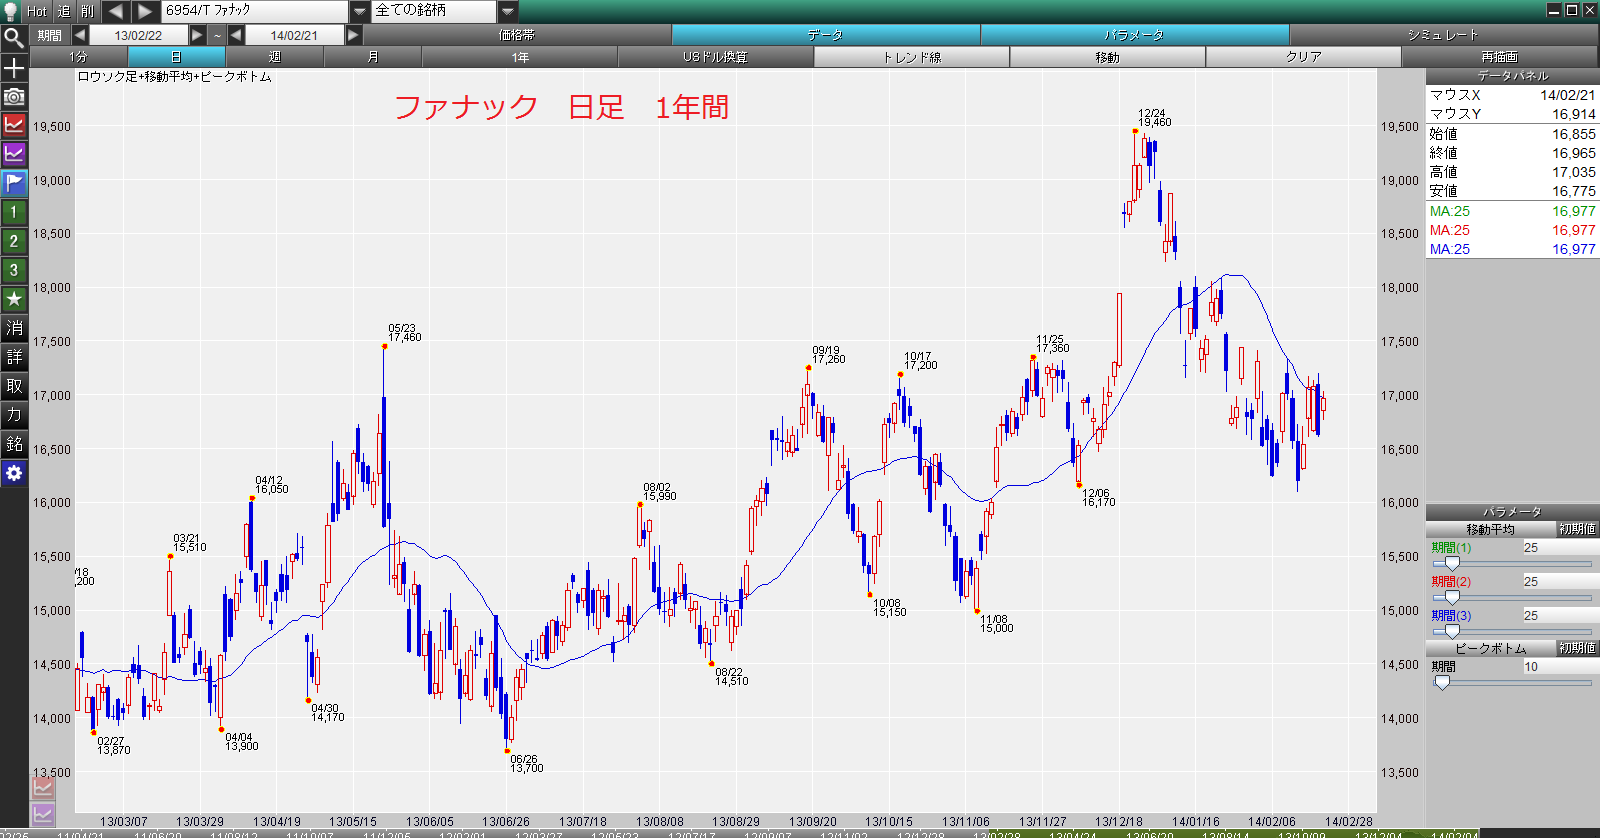
Task: Click the plus crosshair icon in sidebar
Action: coord(14,68)
